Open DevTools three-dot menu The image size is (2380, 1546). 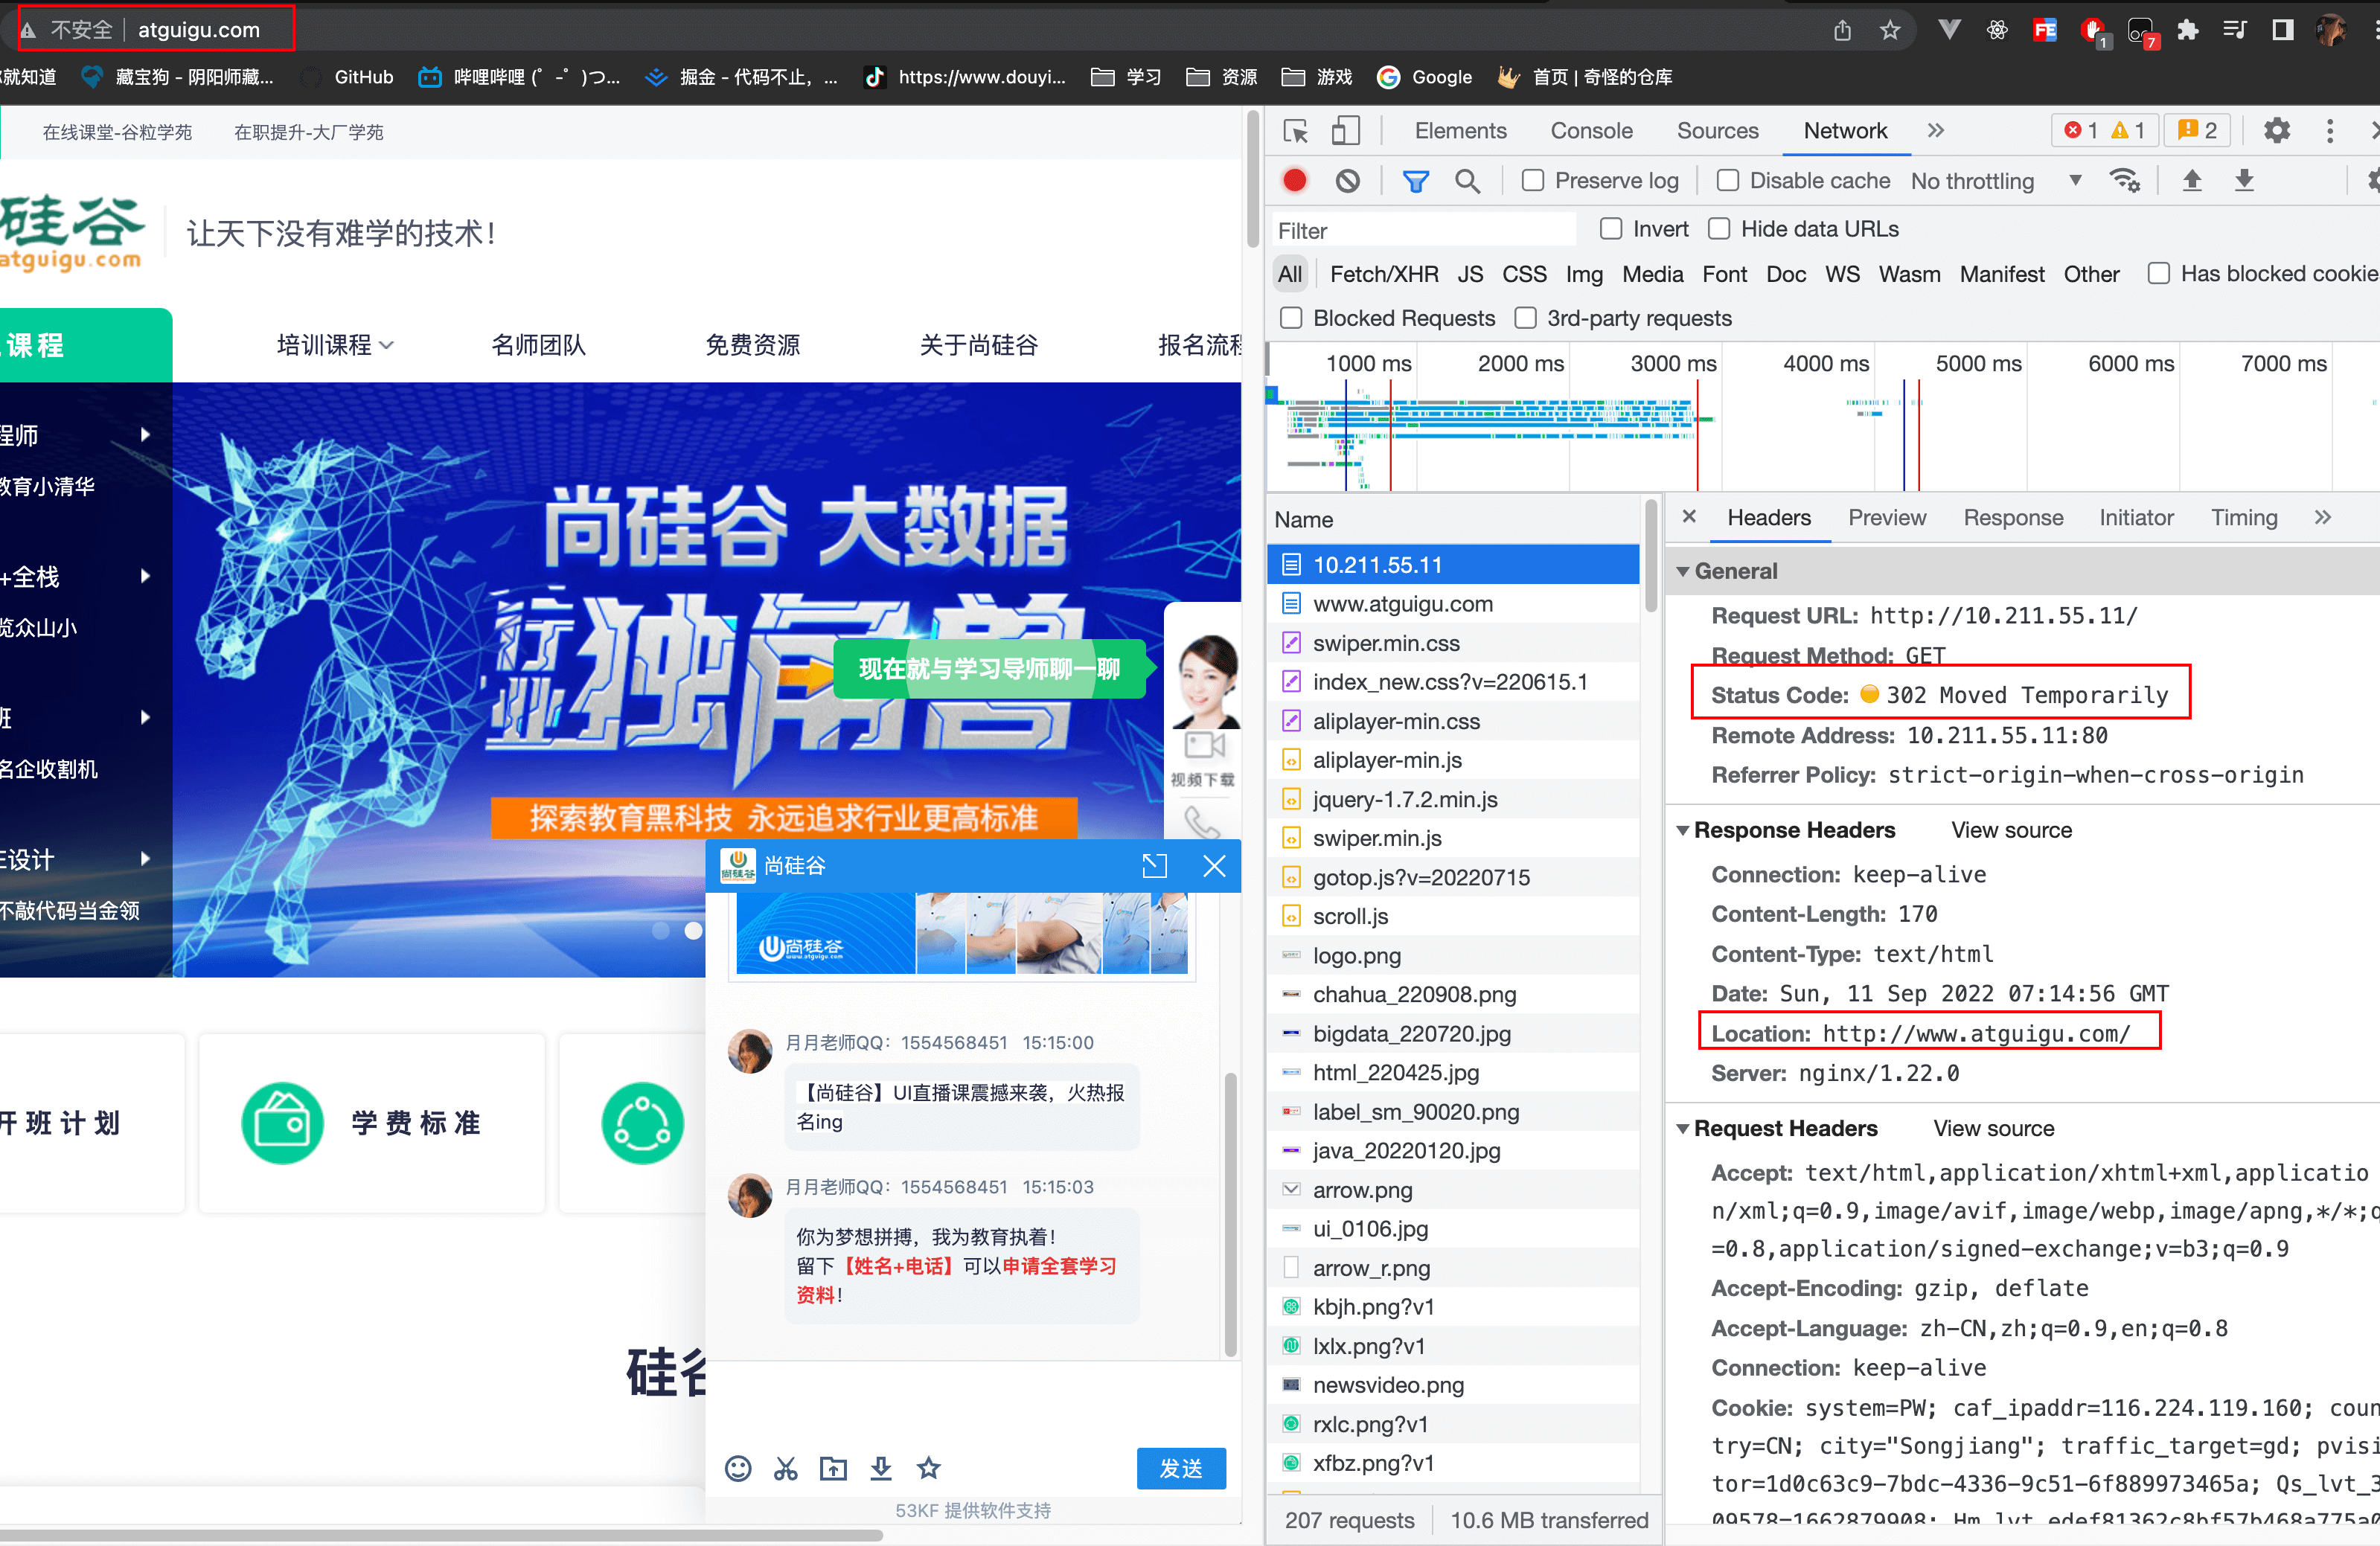(2329, 131)
